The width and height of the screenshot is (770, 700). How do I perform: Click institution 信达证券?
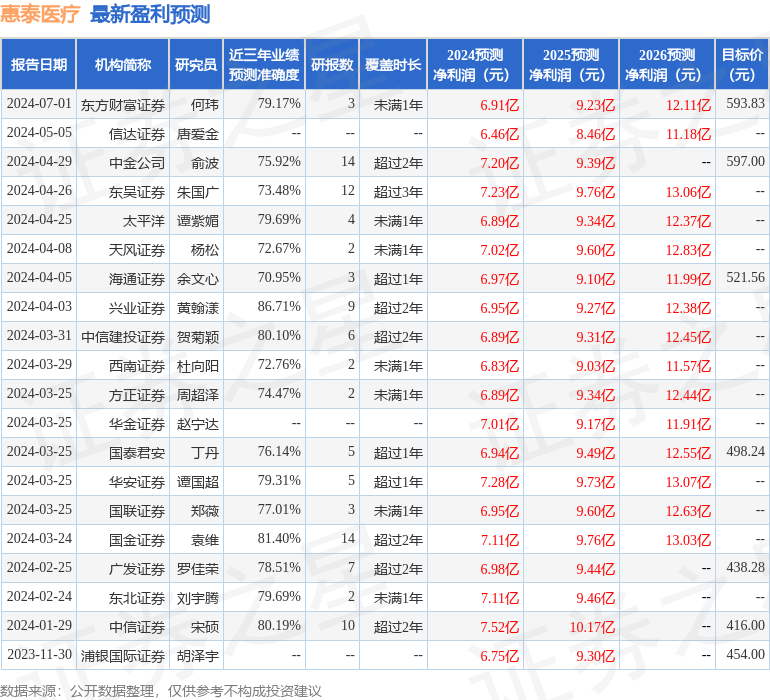click(x=137, y=134)
